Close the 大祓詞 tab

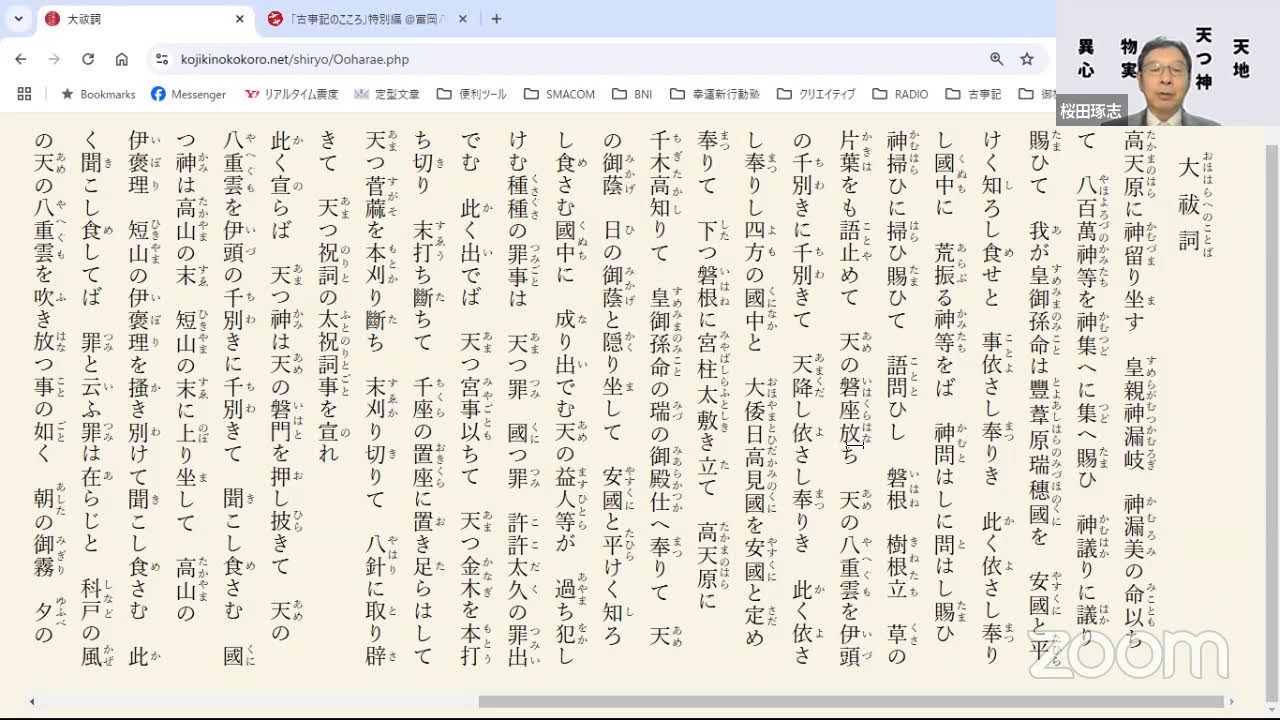point(240,19)
